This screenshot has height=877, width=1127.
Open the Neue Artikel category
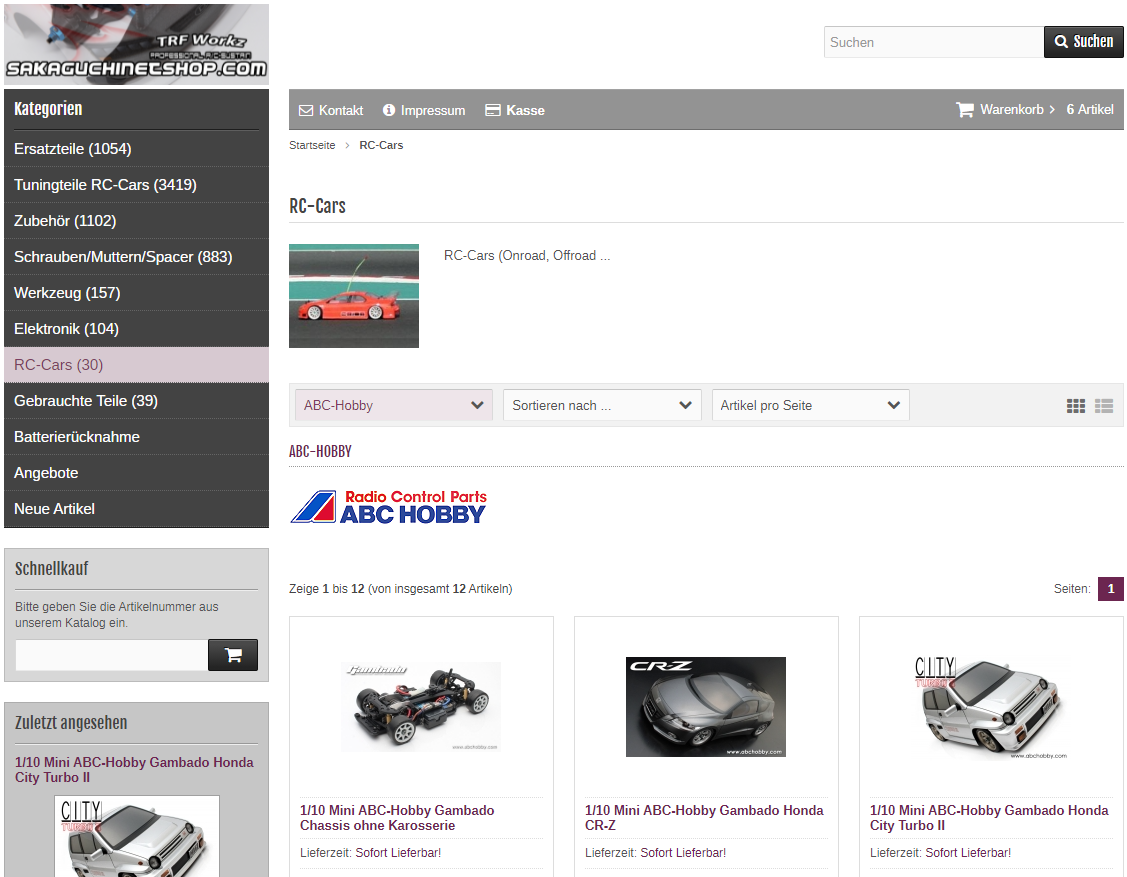click(x=137, y=508)
